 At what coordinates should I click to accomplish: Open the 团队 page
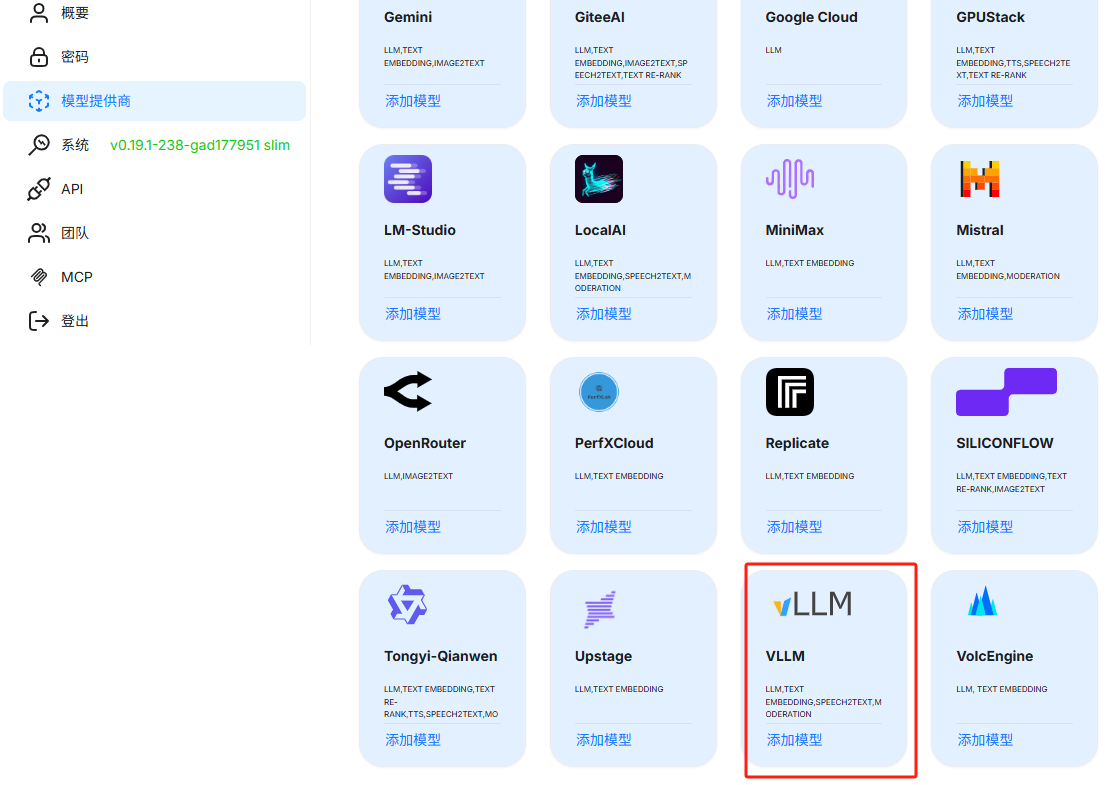tap(154, 233)
